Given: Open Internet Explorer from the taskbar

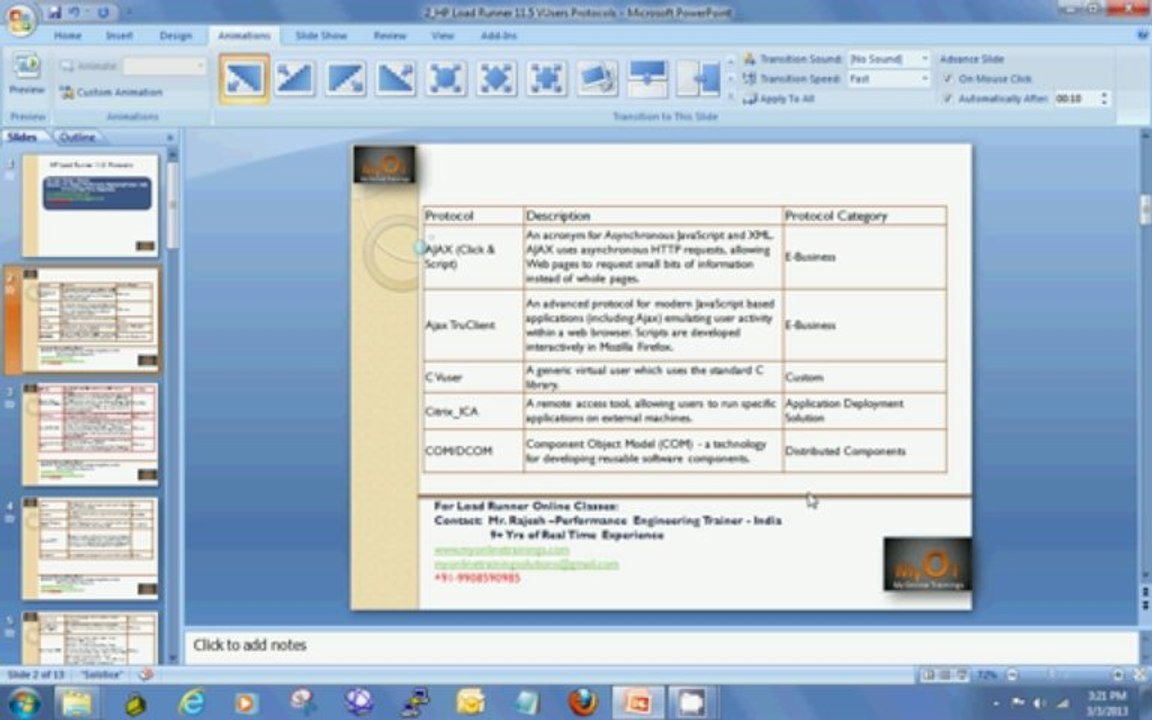Looking at the screenshot, I should (191, 703).
